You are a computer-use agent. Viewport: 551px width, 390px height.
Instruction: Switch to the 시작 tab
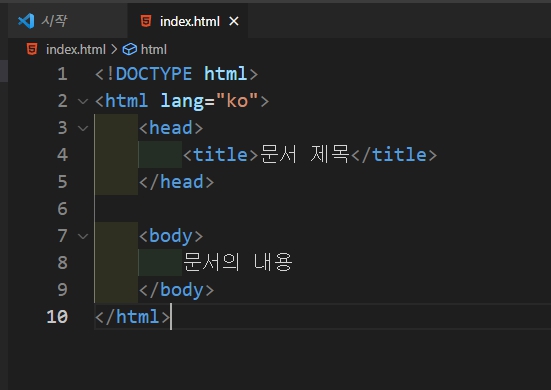pyautogui.click(x=67, y=21)
